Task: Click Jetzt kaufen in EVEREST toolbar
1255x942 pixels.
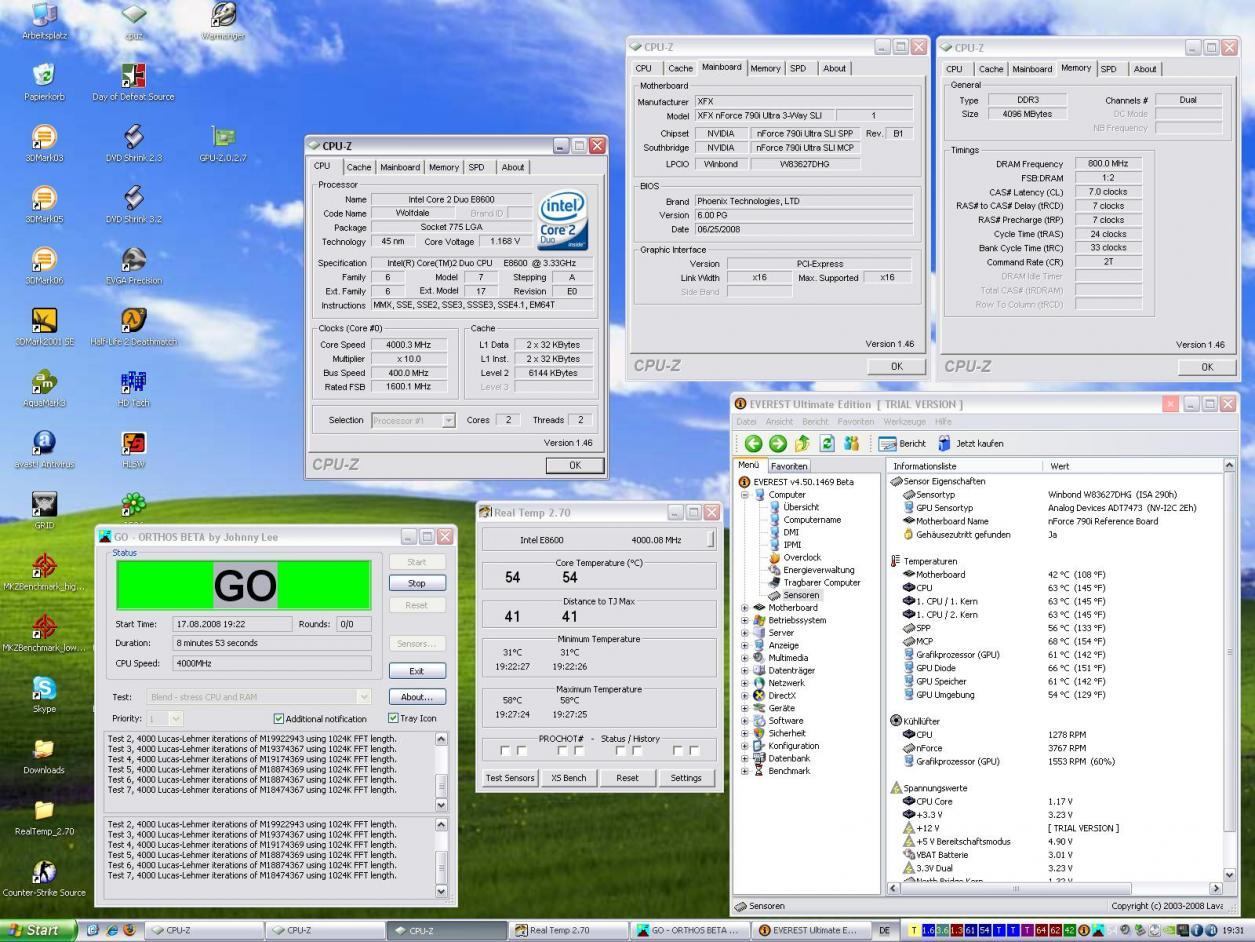Action: (970, 443)
